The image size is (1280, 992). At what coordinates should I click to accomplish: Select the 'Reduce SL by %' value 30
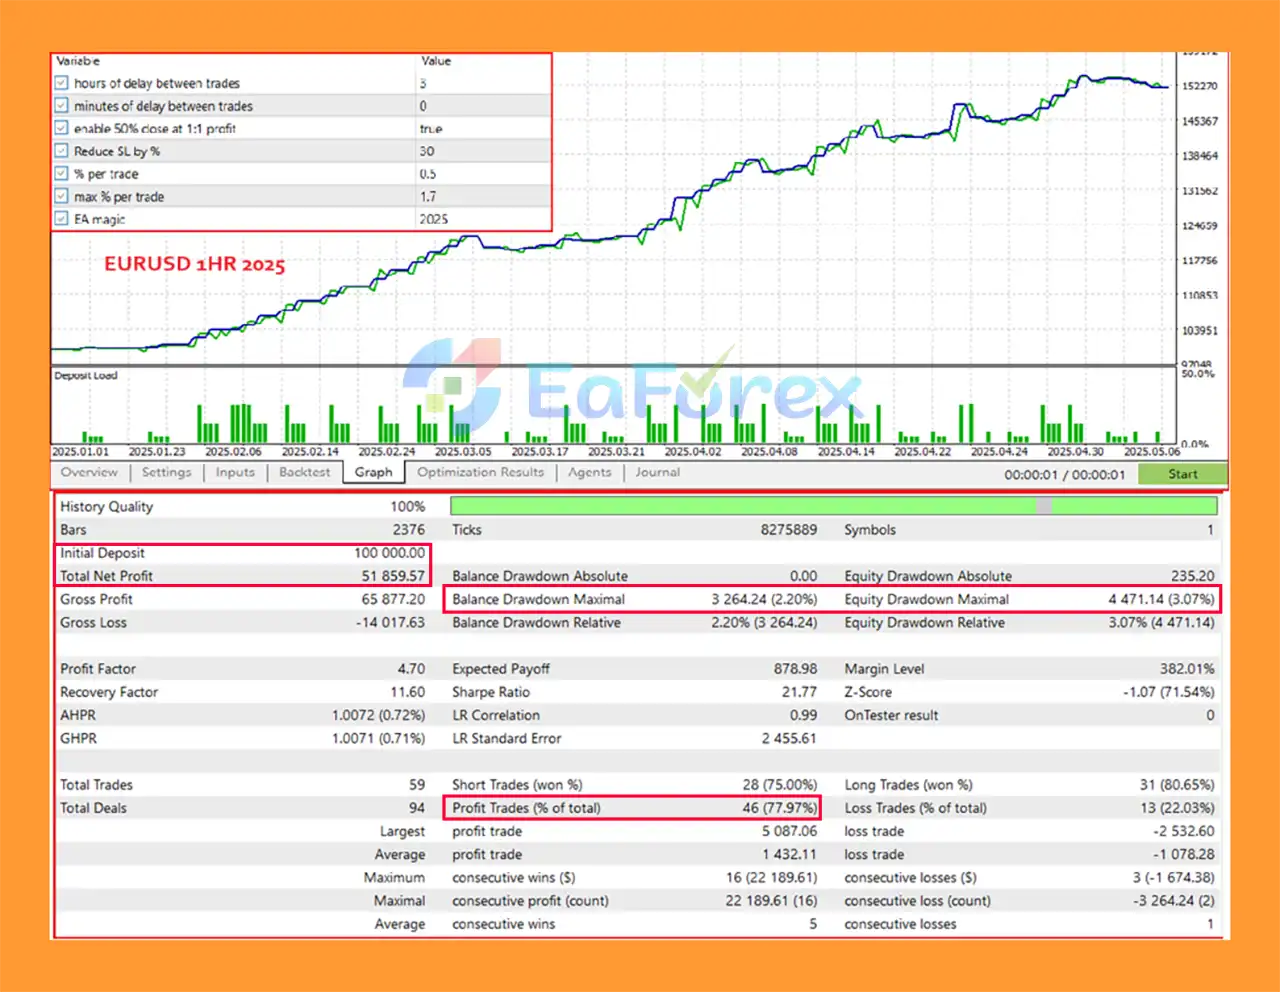tap(427, 151)
